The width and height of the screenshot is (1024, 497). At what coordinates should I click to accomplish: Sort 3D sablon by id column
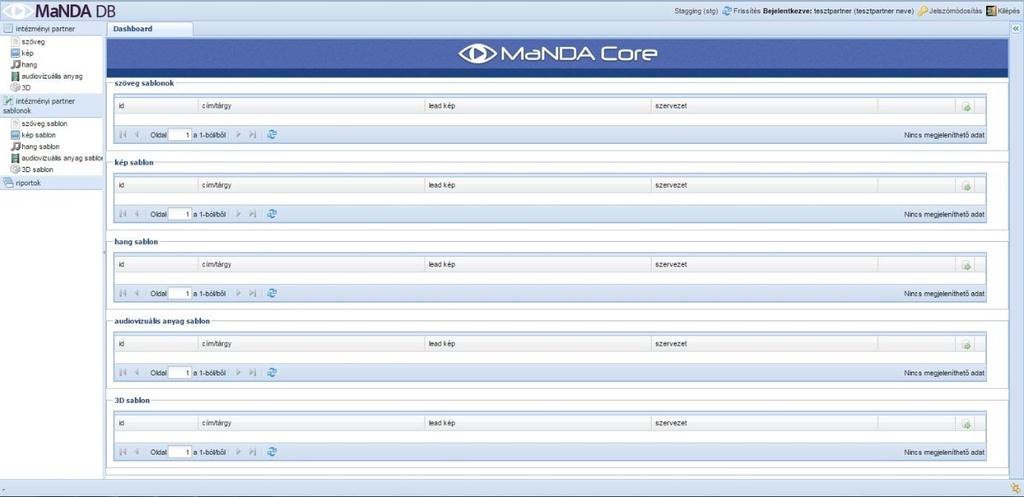157,423
